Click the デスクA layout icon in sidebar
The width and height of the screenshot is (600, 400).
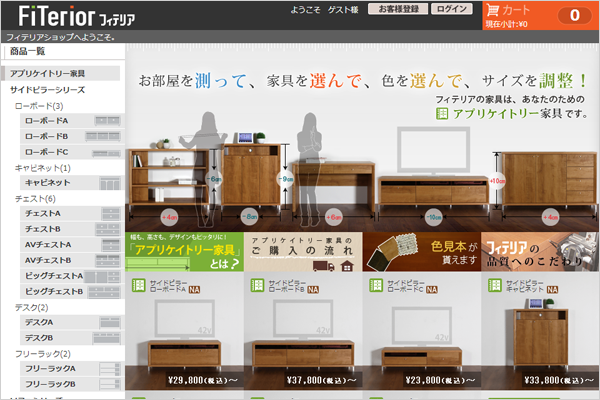(x=106, y=323)
